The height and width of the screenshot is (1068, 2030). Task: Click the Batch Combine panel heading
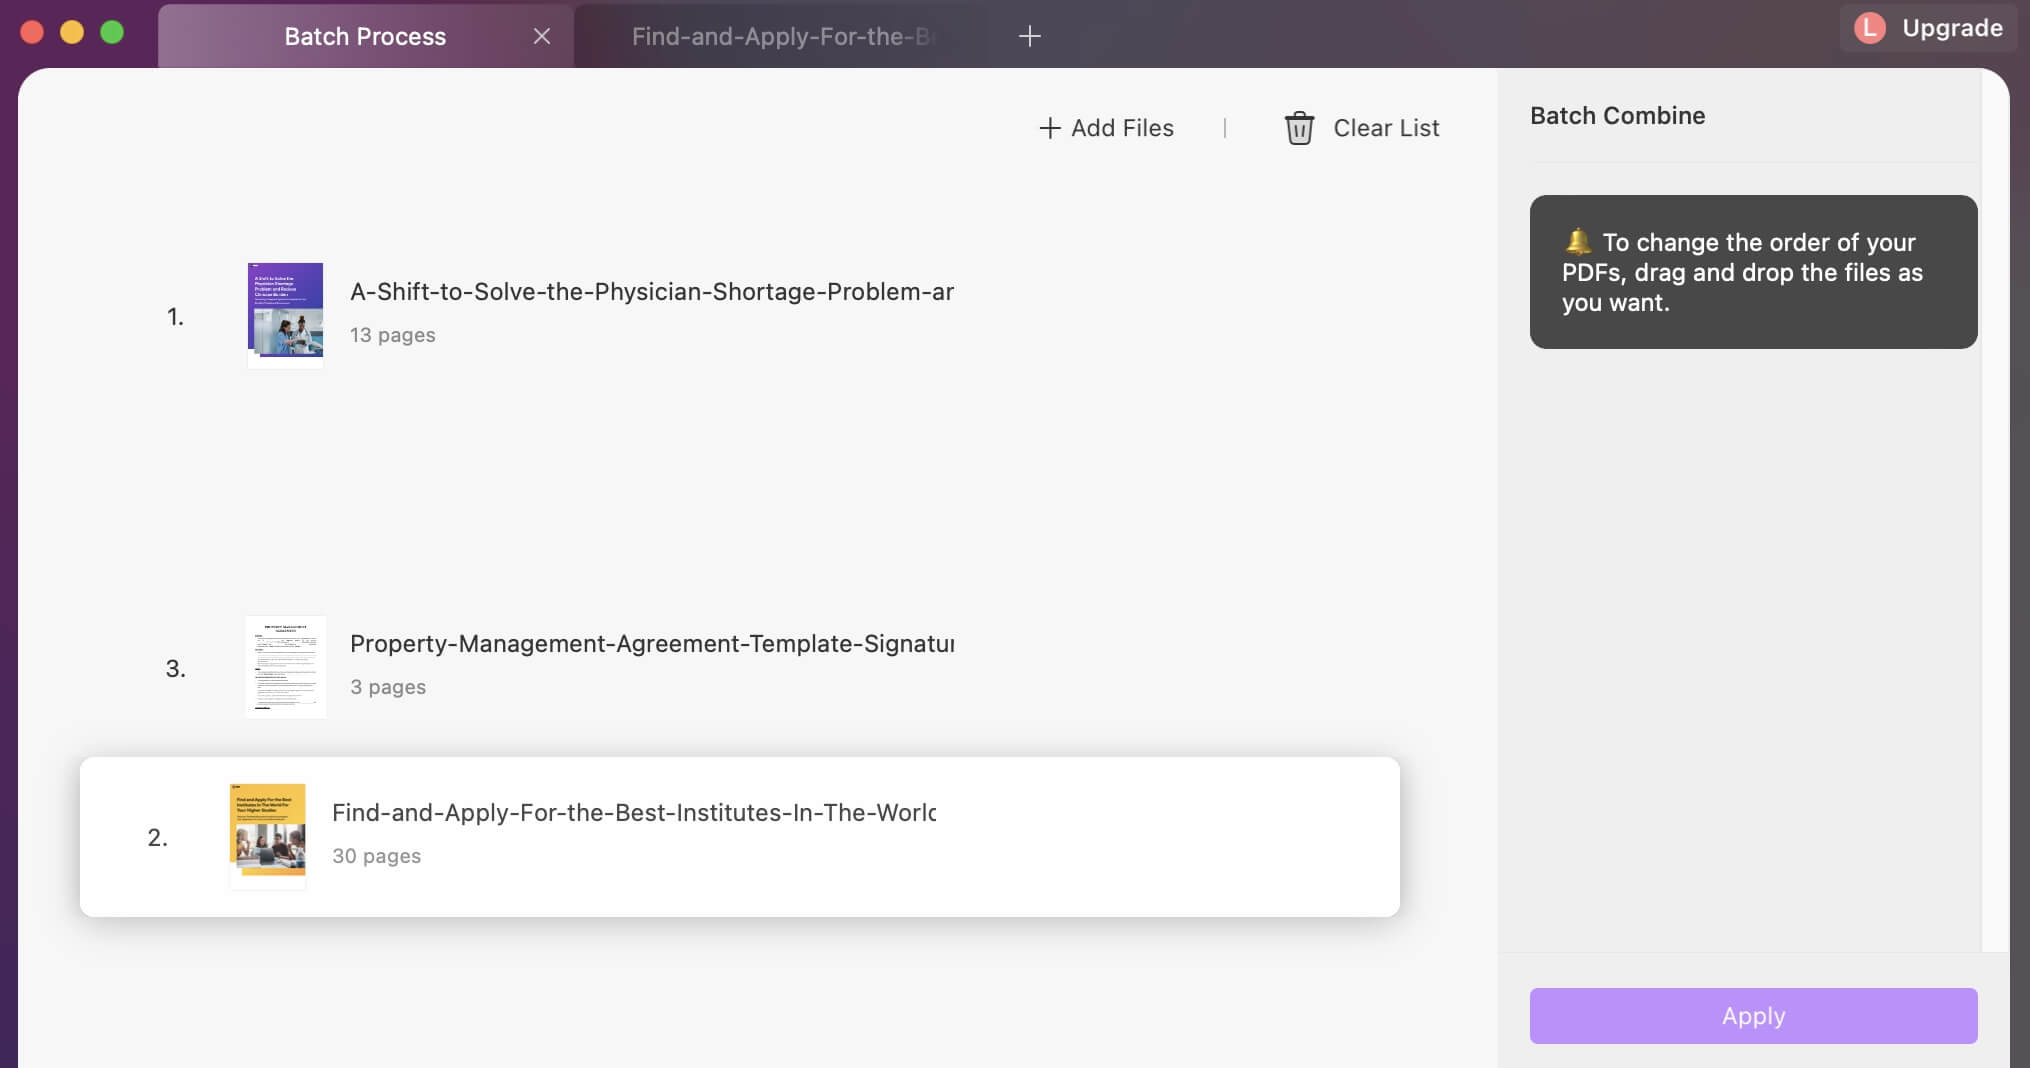point(1617,115)
